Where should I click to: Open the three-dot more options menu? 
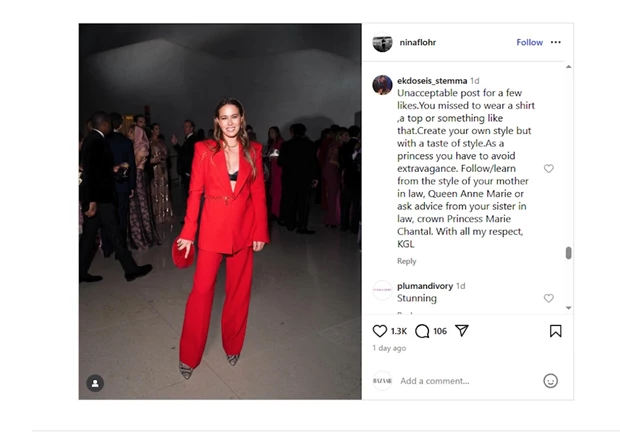pyautogui.click(x=556, y=42)
